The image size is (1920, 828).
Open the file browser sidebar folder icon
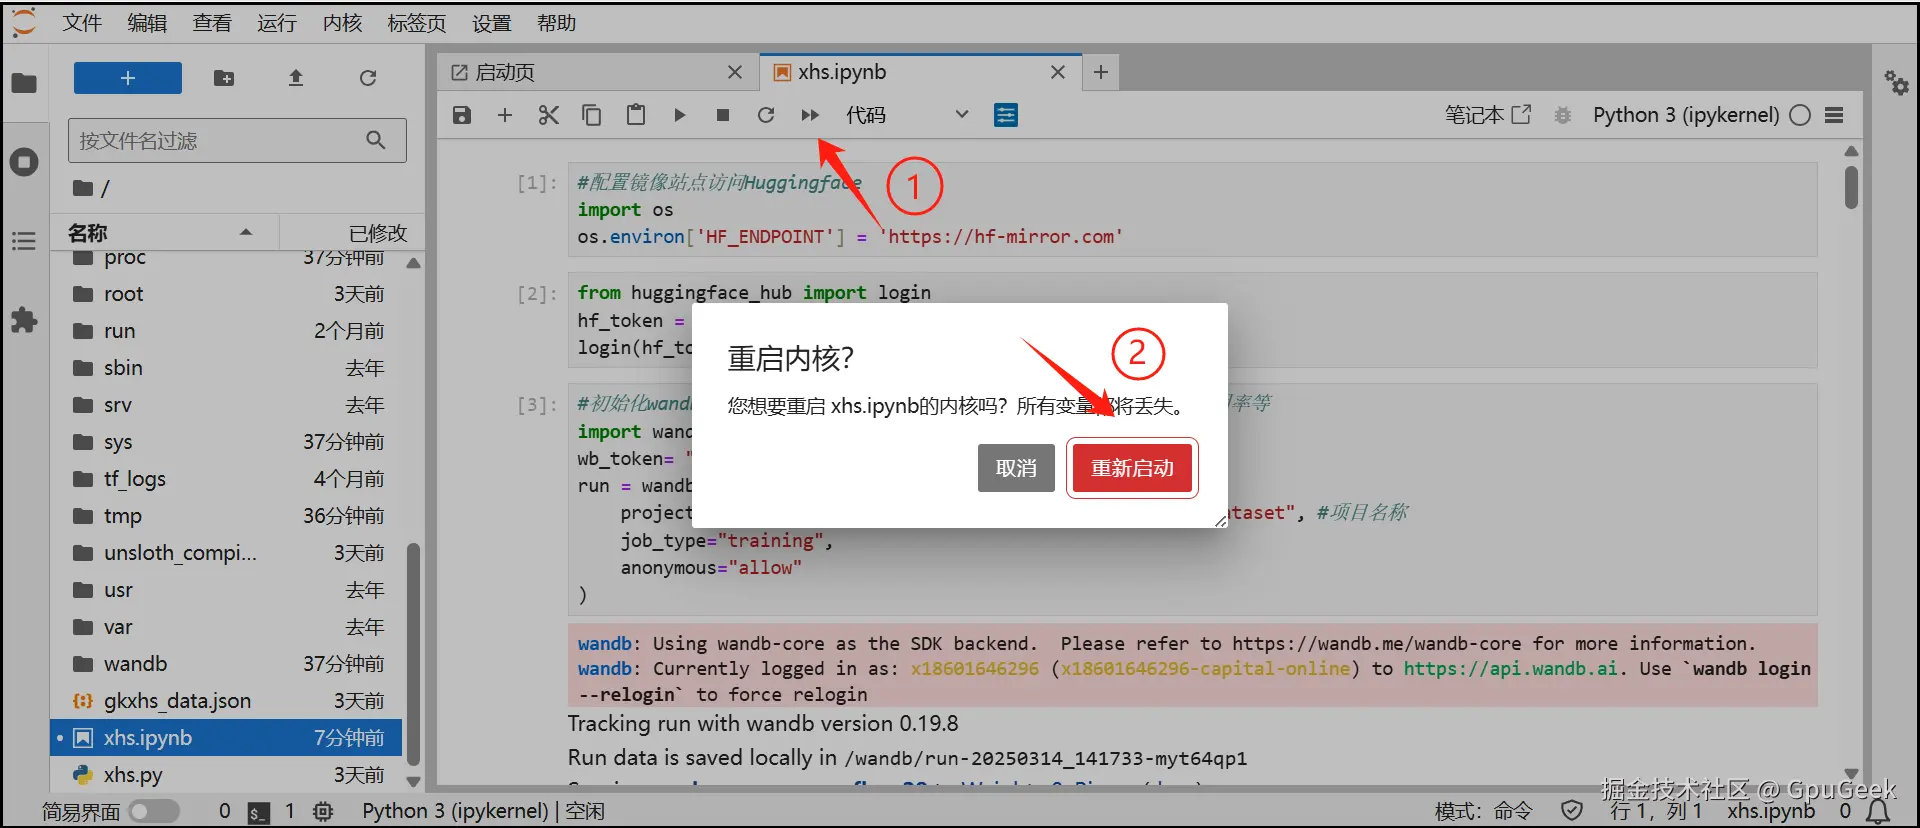click(24, 83)
